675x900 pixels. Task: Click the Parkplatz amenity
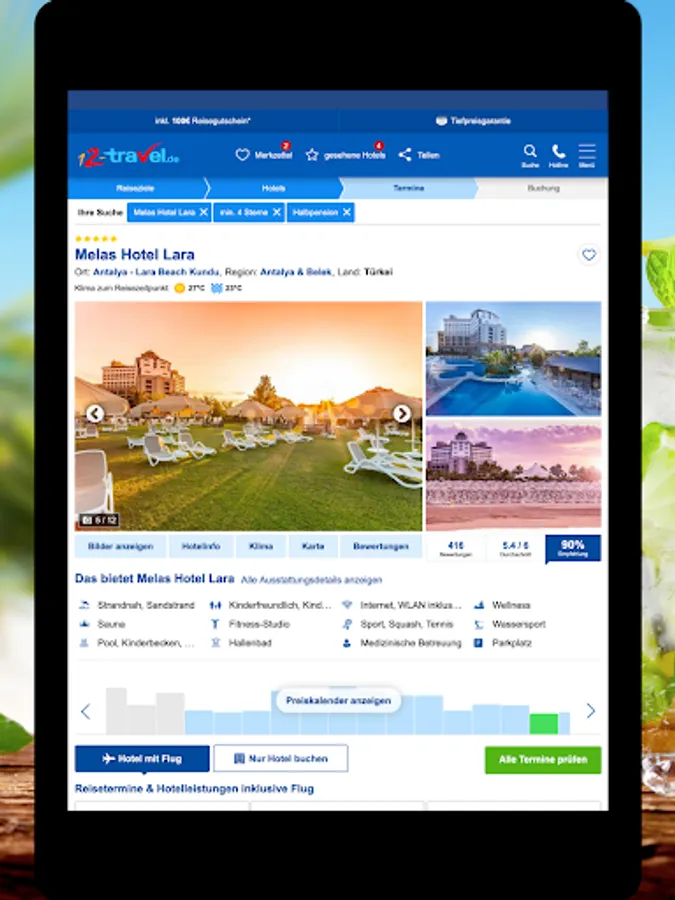click(x=503, y=643)
